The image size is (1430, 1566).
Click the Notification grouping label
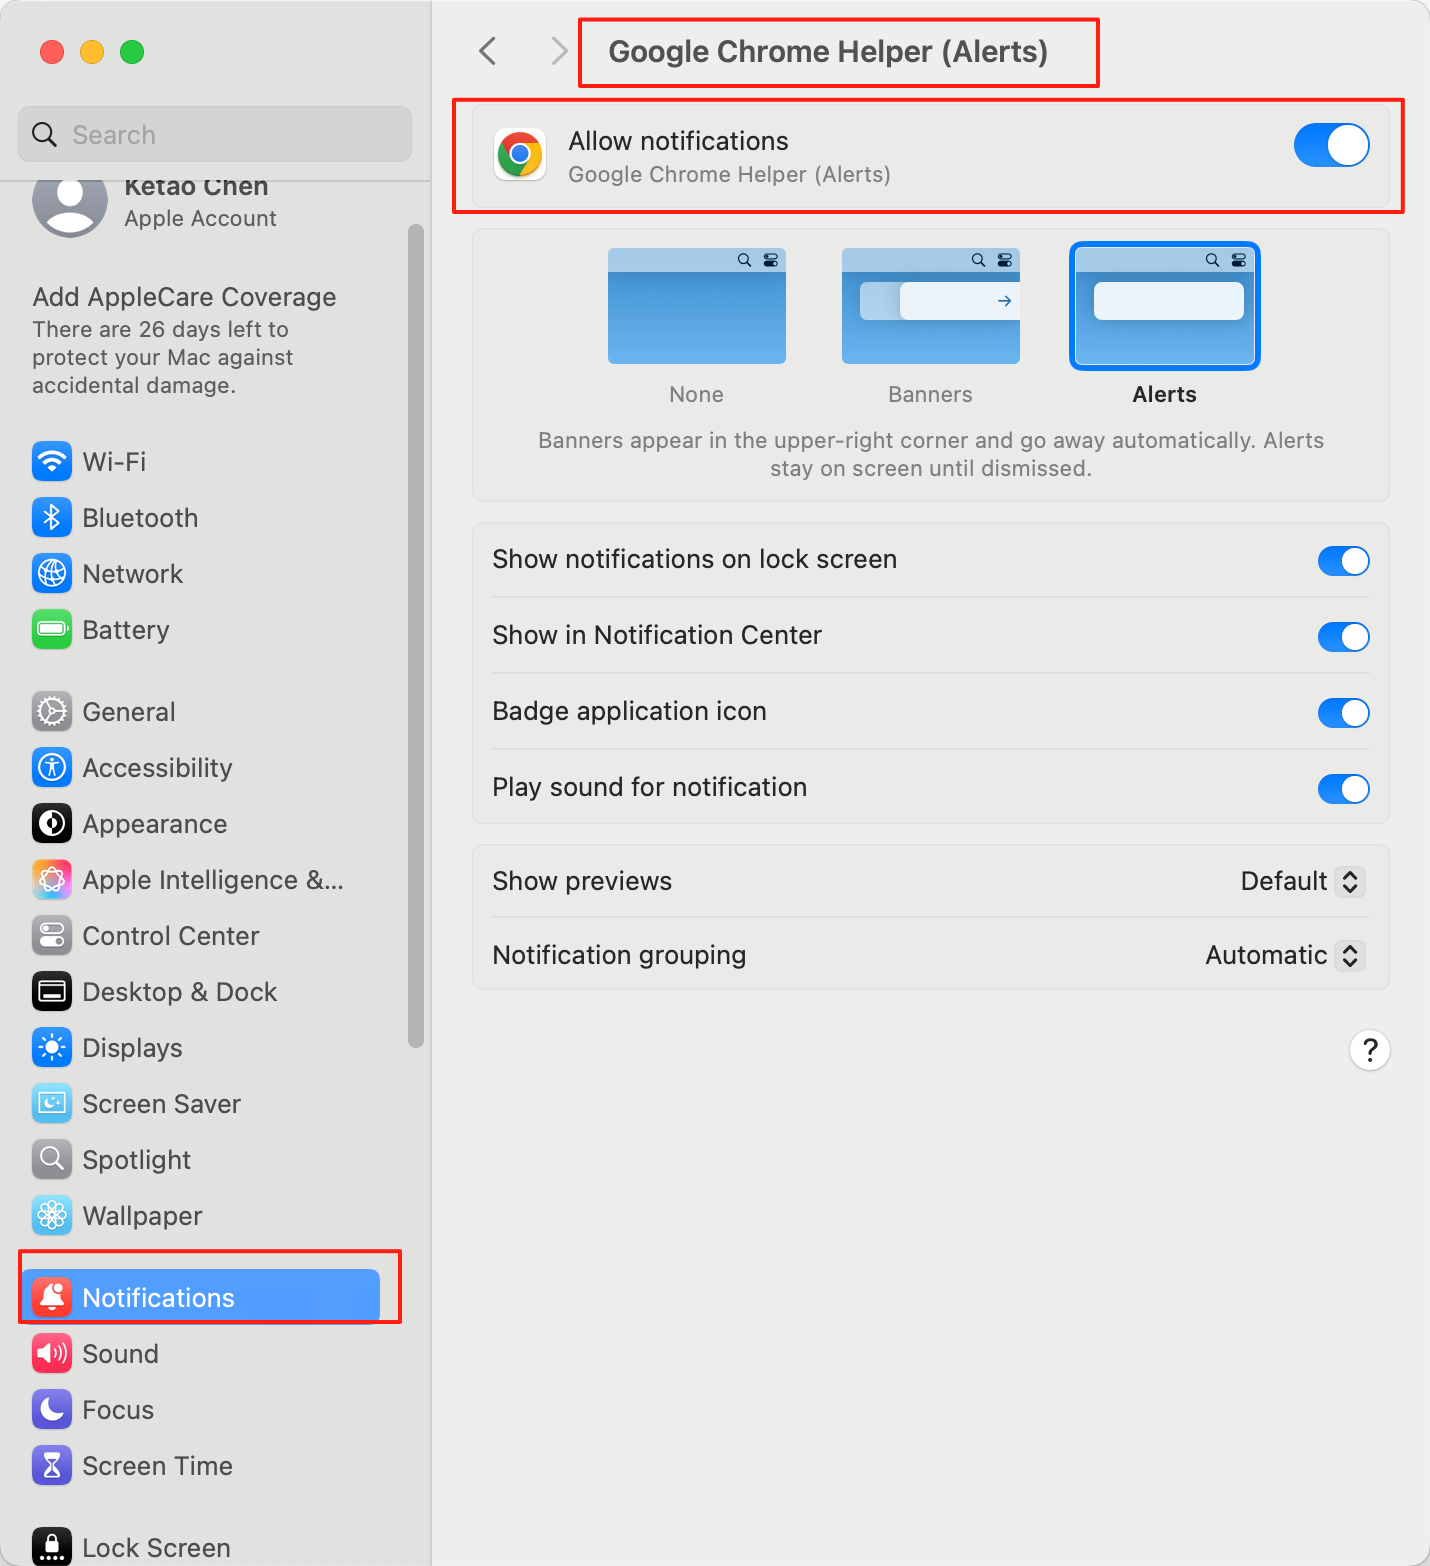point(619,955)
